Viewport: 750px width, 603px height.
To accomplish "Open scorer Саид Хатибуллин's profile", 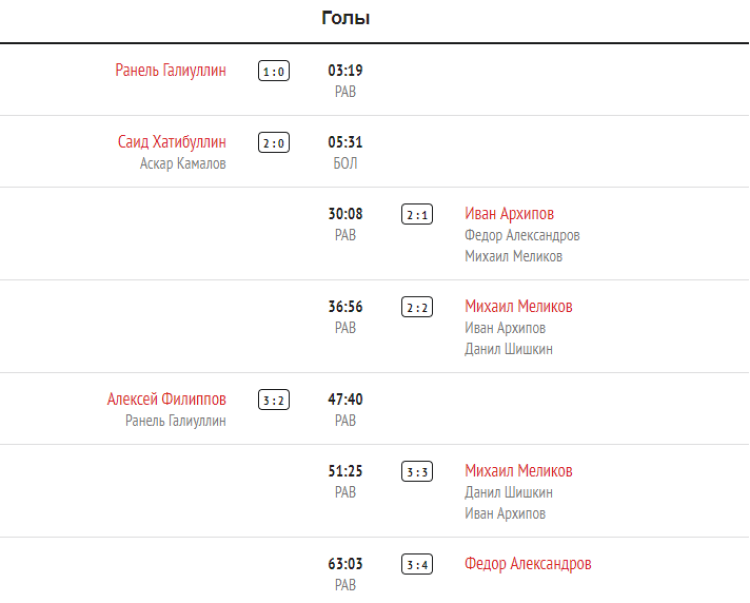I will point(172,143).
